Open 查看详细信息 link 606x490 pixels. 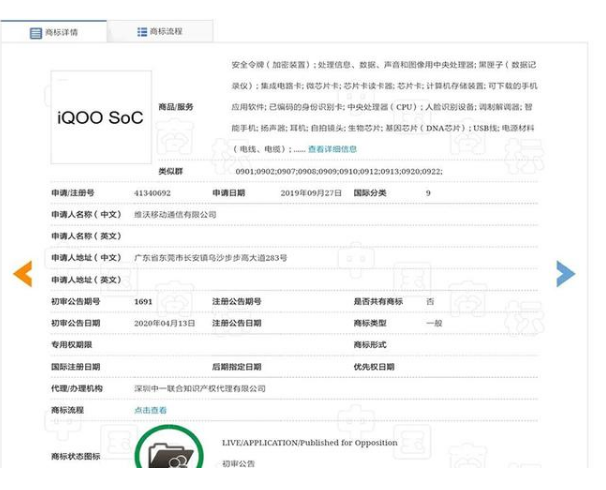[332, 149]
